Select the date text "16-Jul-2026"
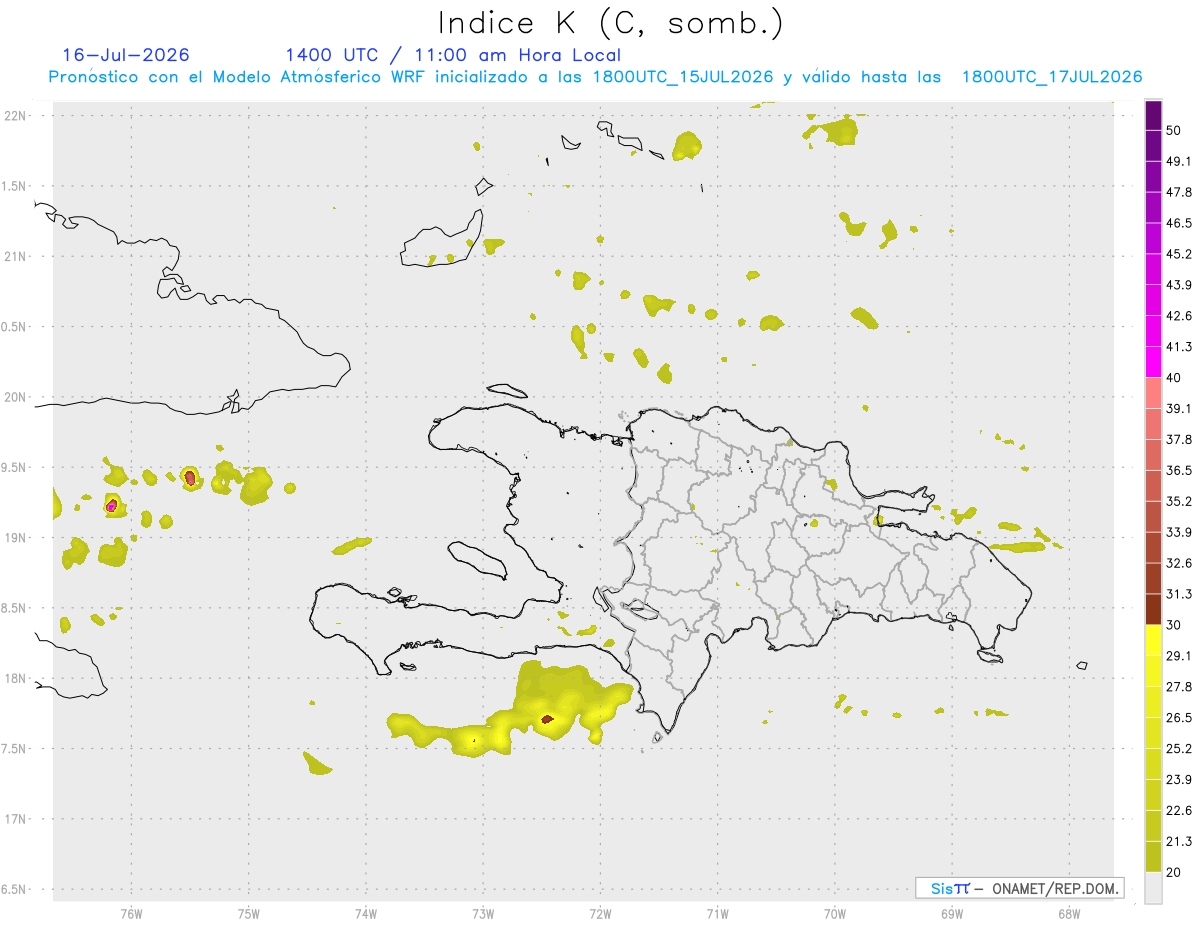This screenshot has width=1200, height=927. tap(126, 55)
